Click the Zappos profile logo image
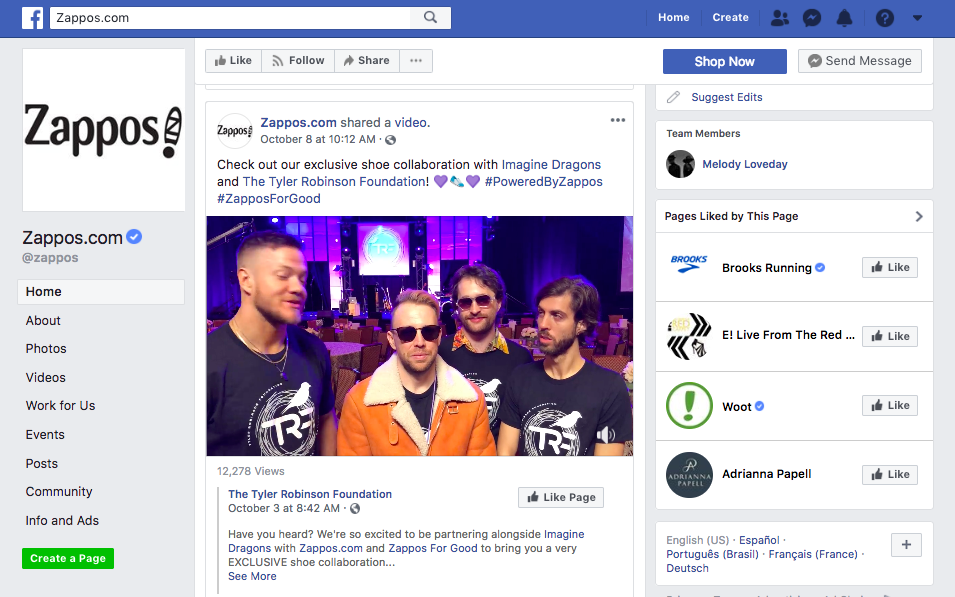 point(104,130)
